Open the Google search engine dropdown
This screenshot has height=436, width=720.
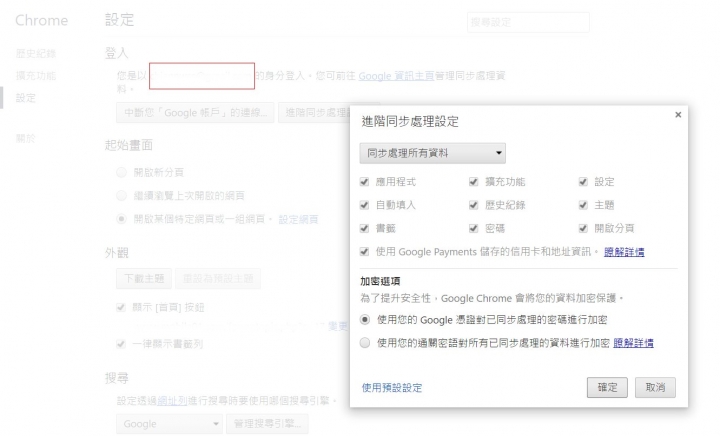point(169,424)
